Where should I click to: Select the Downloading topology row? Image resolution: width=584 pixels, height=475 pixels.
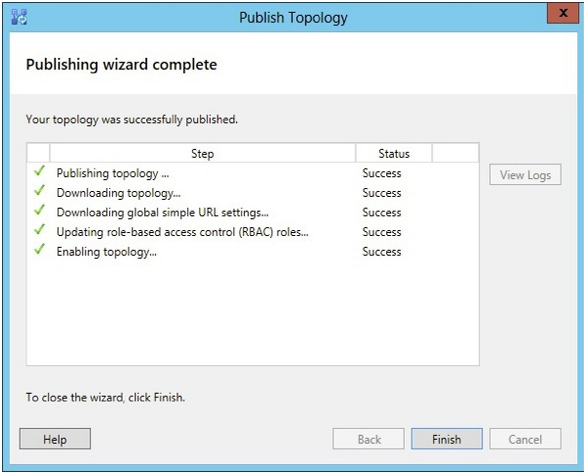[253, 193]
